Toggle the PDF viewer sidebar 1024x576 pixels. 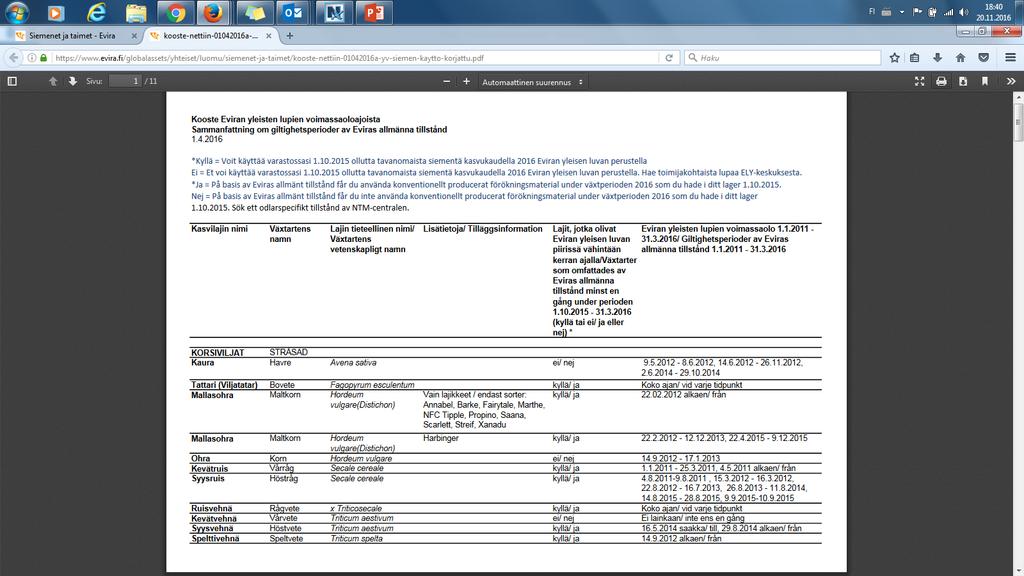pos(12,82)
